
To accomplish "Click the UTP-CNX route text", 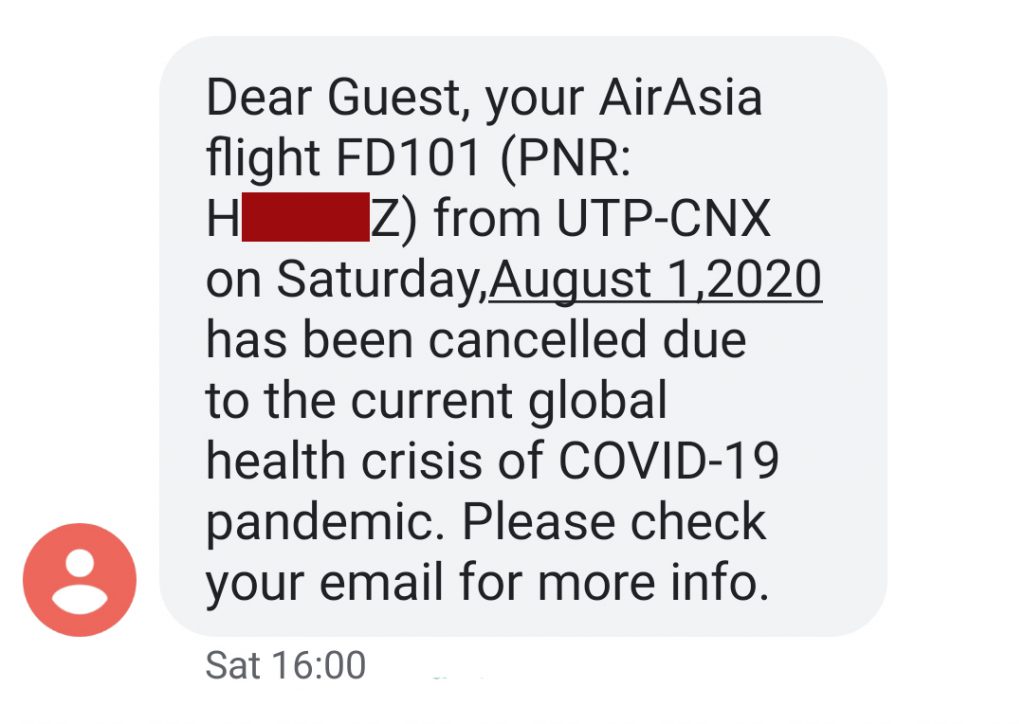I will [x=664, y=218].
